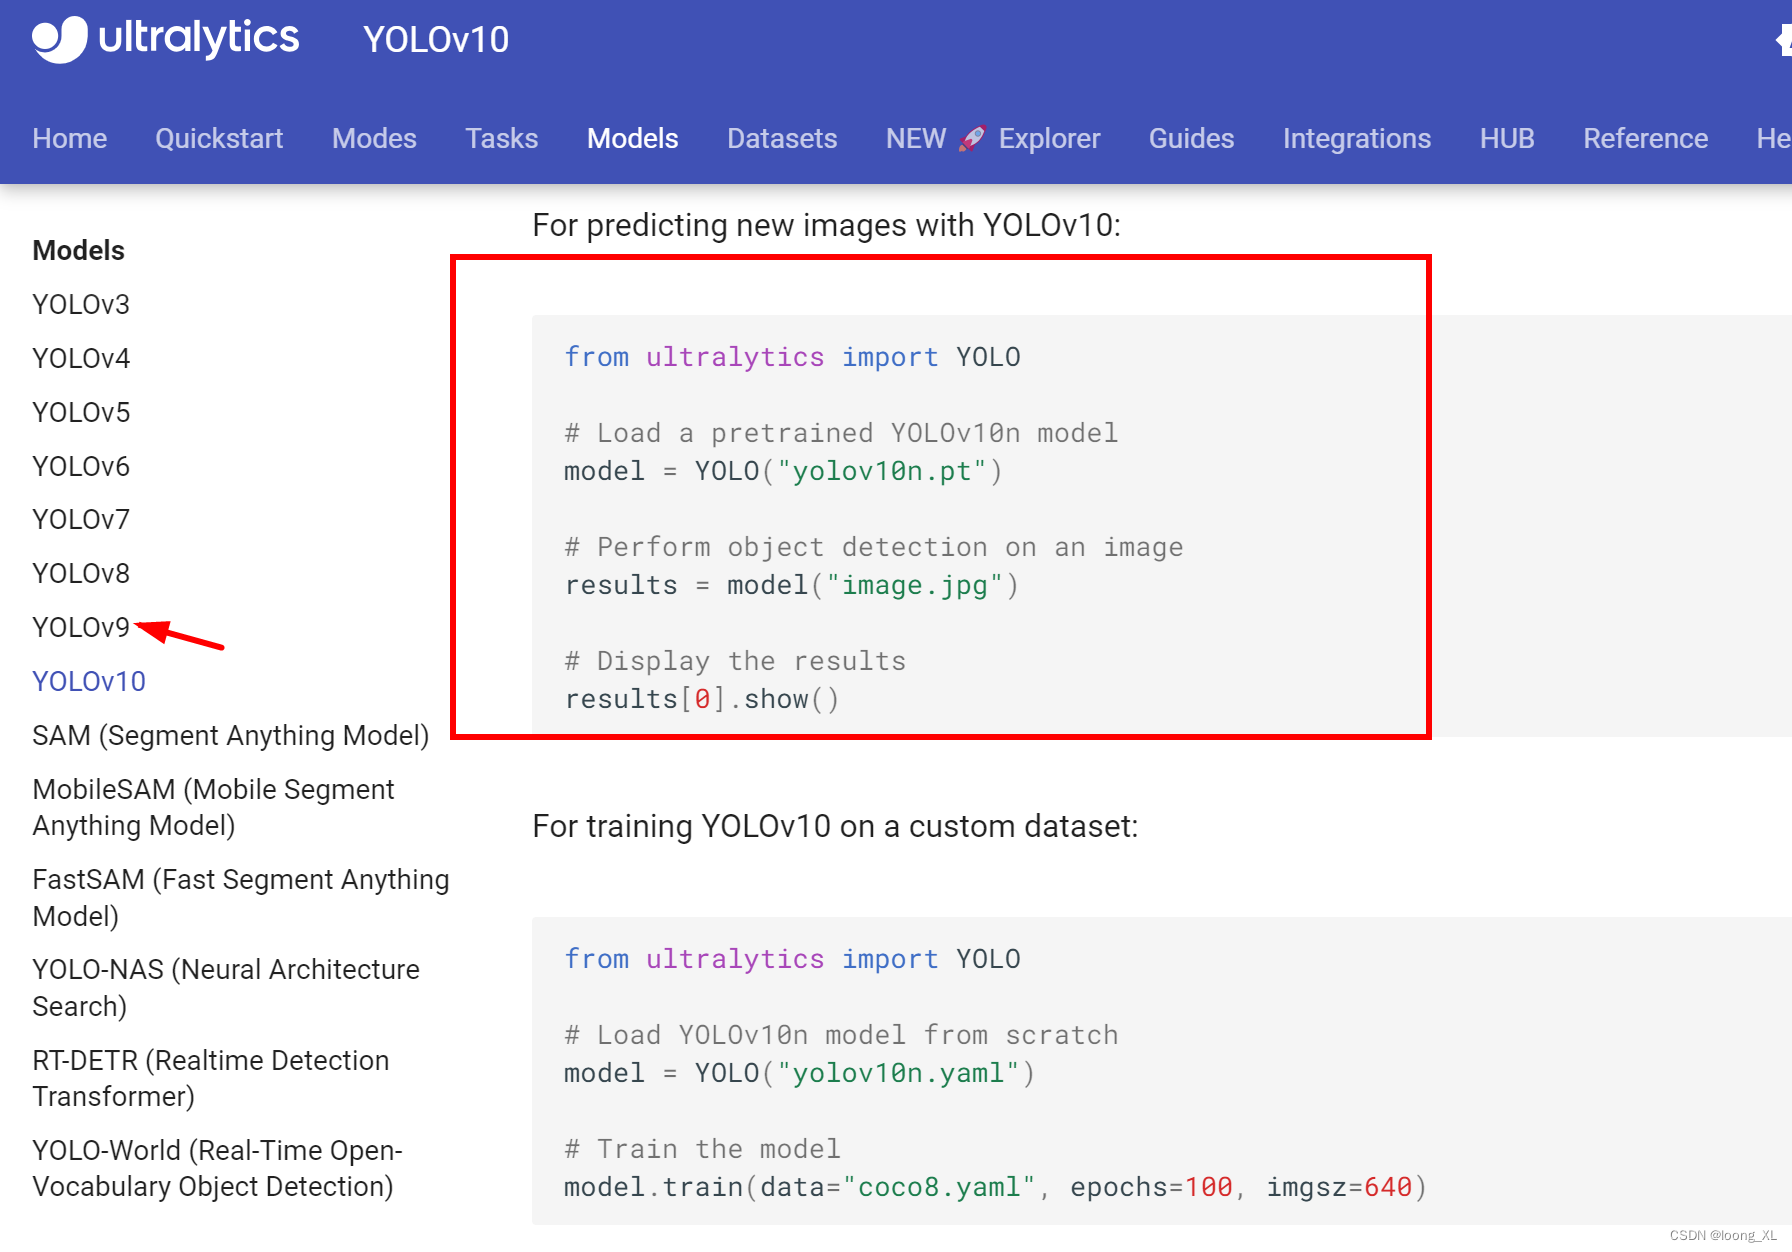
Task: Open the NEW Explorer tab
Action: (x=993, y=138)
